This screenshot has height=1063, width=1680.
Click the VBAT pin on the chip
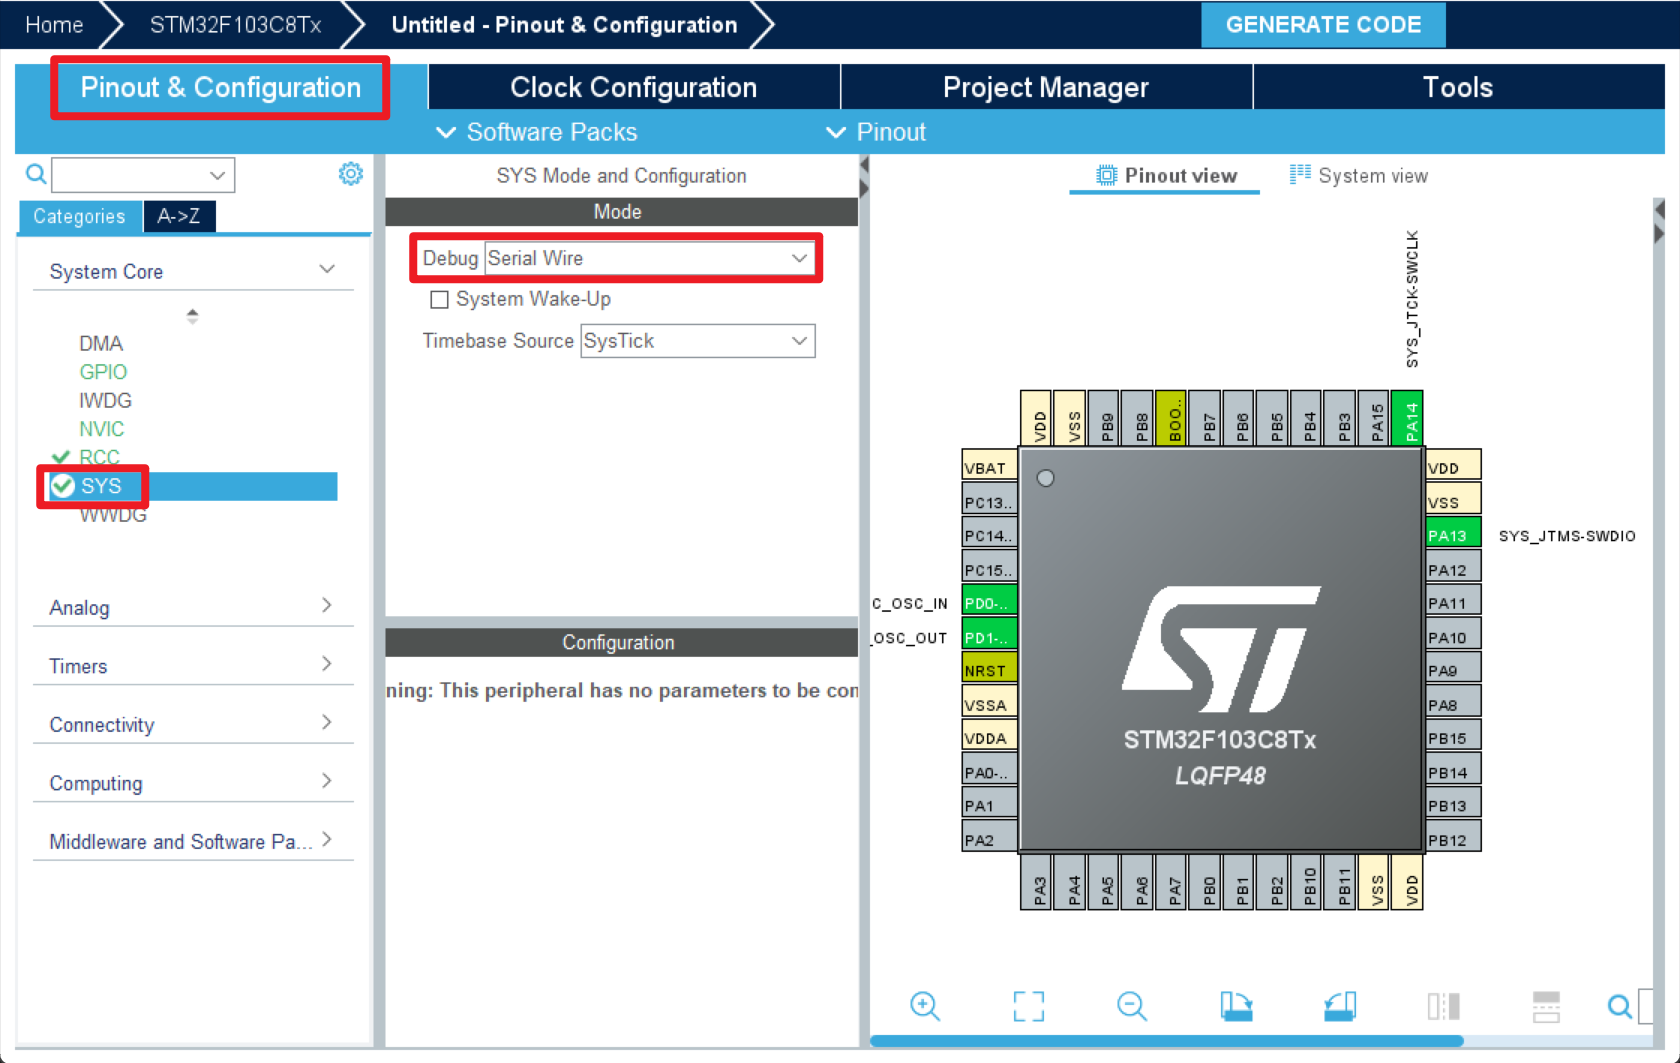[x=989, y=467]
